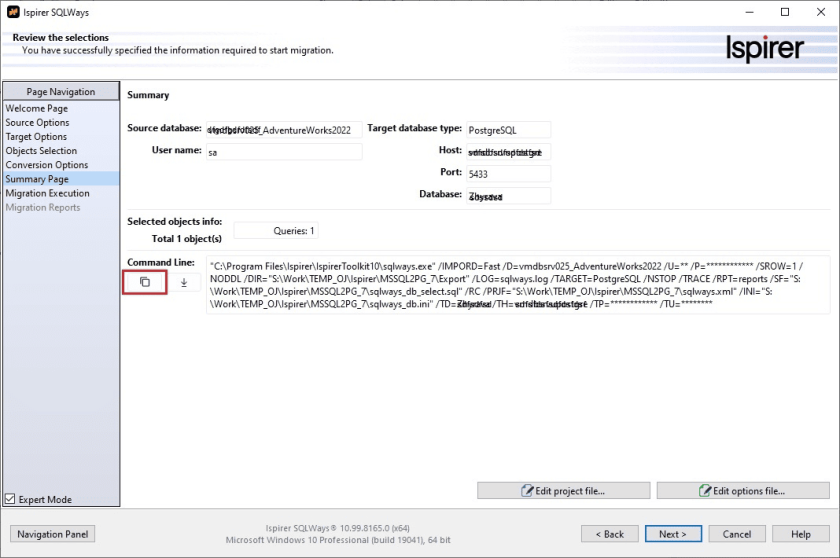Click the download command line icon

pyautogui.click(x=184, y=282)
